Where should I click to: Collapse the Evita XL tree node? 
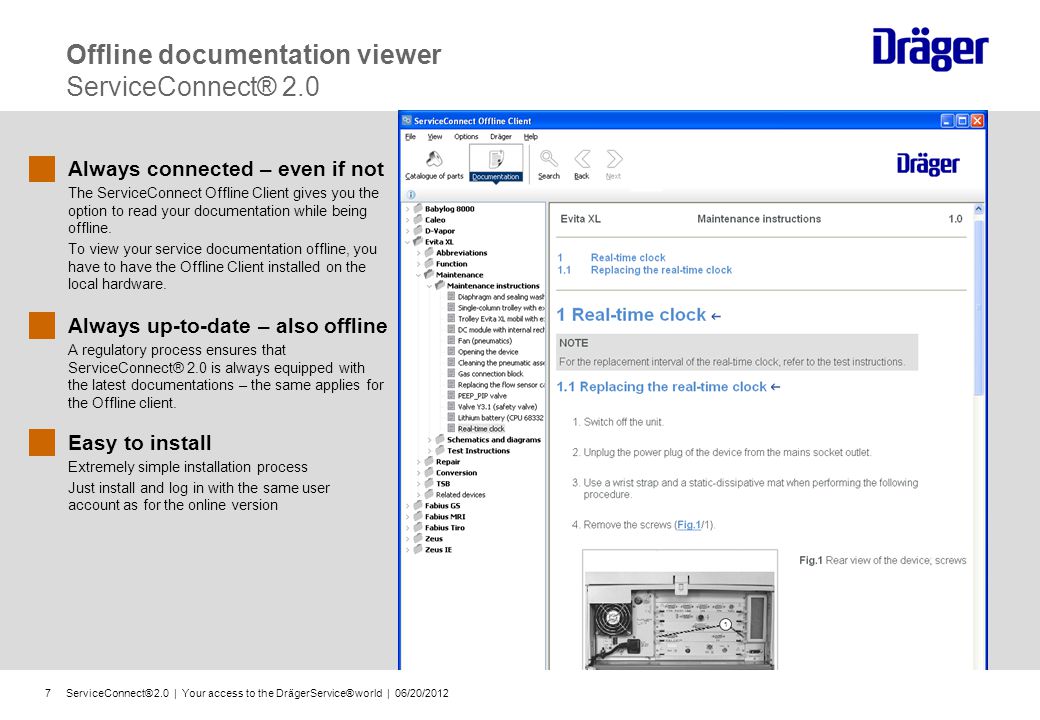[x=407, y=242]
